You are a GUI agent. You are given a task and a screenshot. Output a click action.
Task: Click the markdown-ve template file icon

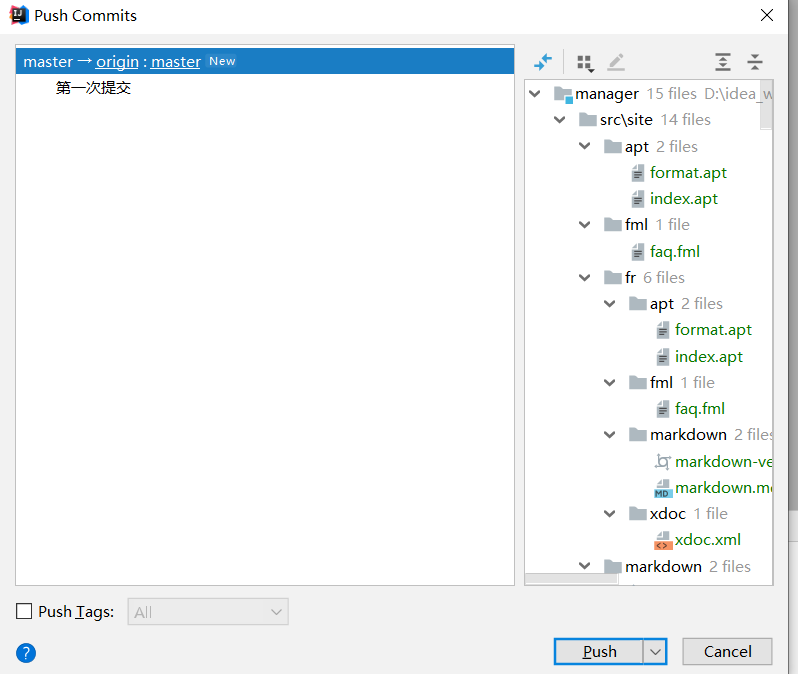point(663,462)
